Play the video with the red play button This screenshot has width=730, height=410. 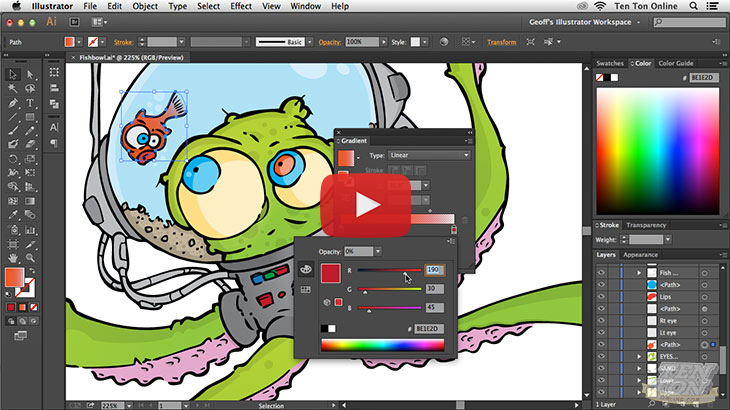pos(365,205)
